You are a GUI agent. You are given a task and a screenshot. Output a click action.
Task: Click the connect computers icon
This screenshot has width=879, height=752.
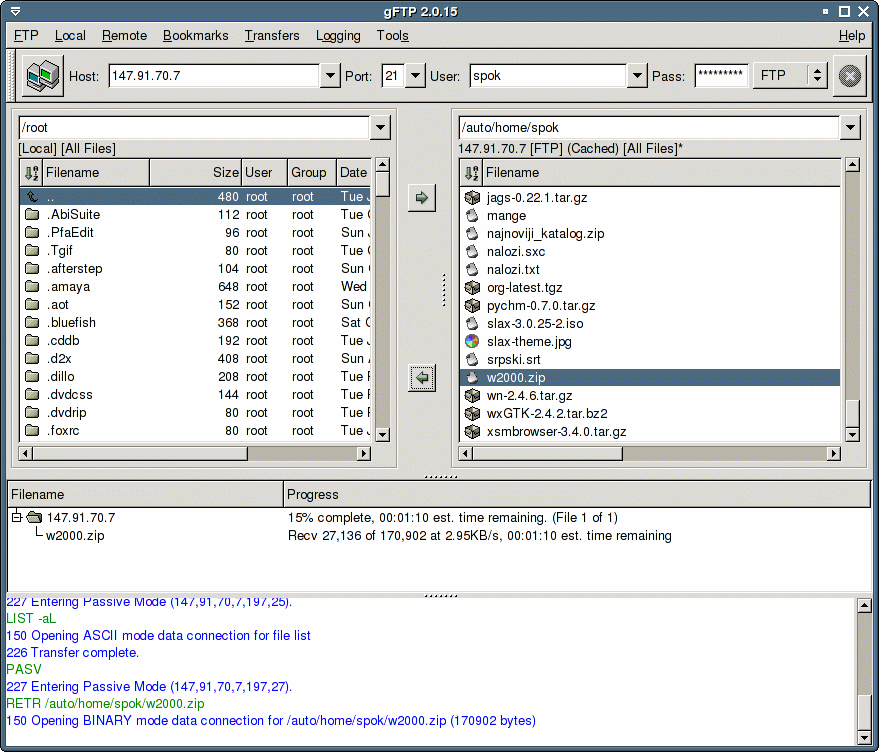43,76
